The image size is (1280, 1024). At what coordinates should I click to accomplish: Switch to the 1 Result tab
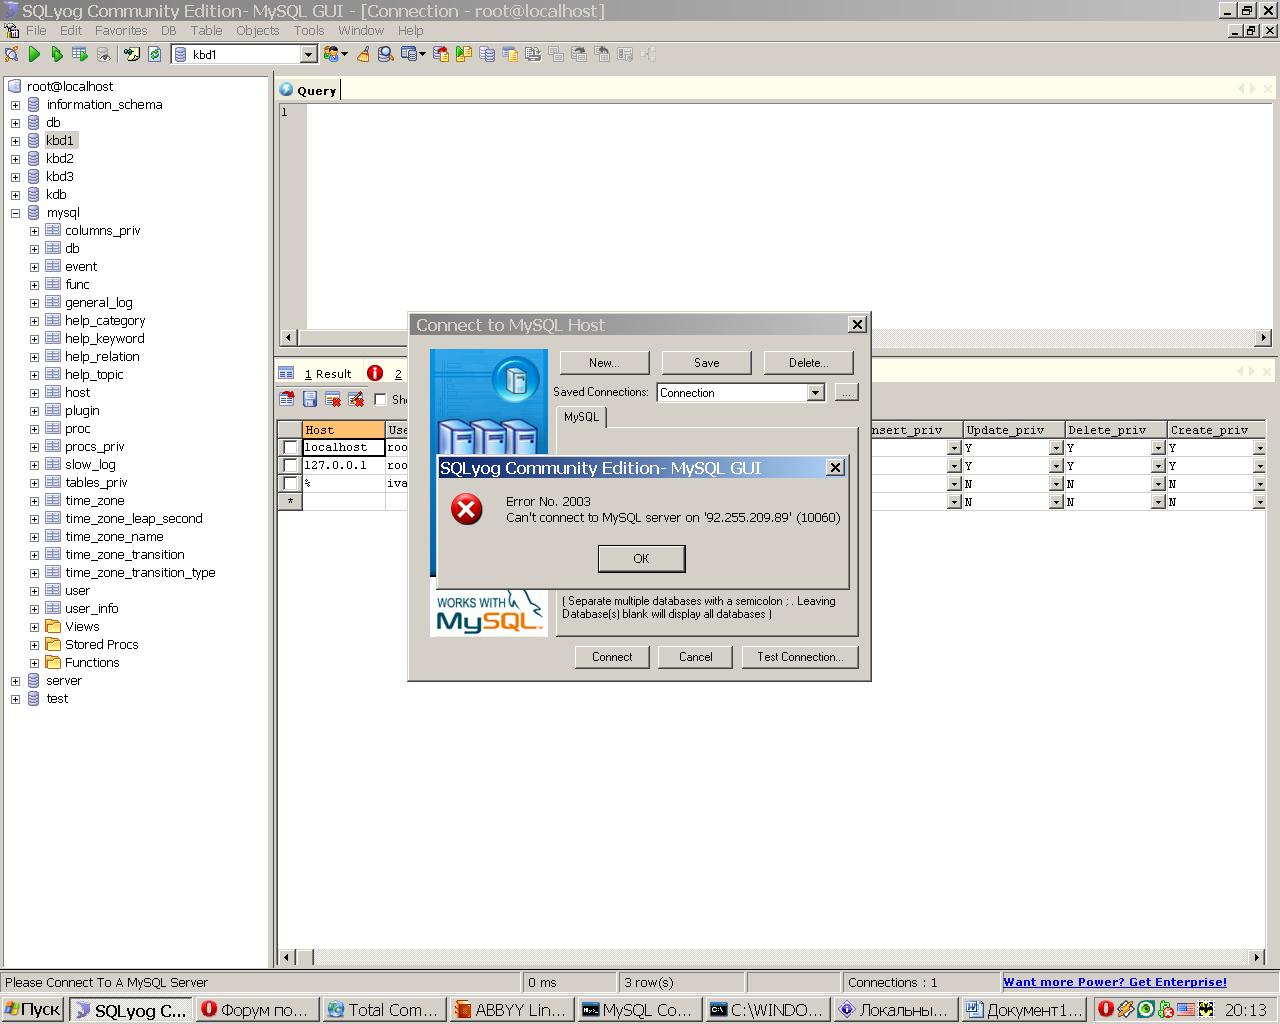click(x=327, y=373)
